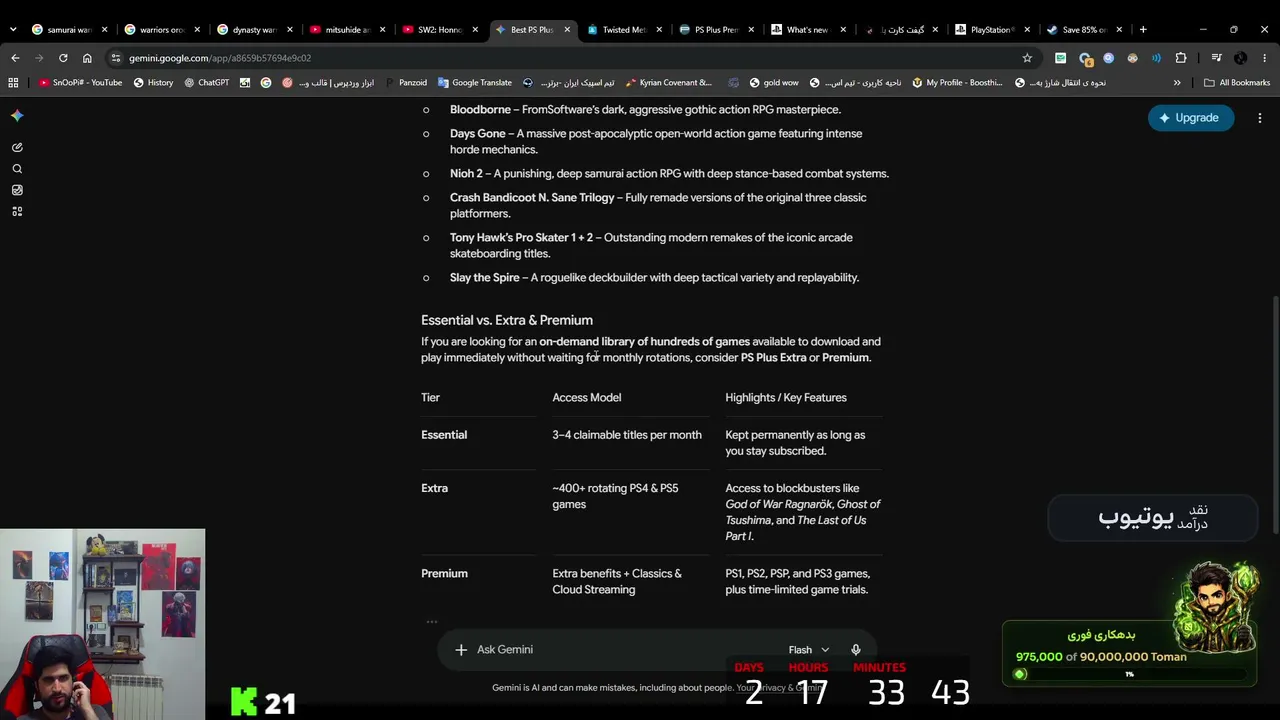Expand the tab search dropdown arrow

[13, 30]
